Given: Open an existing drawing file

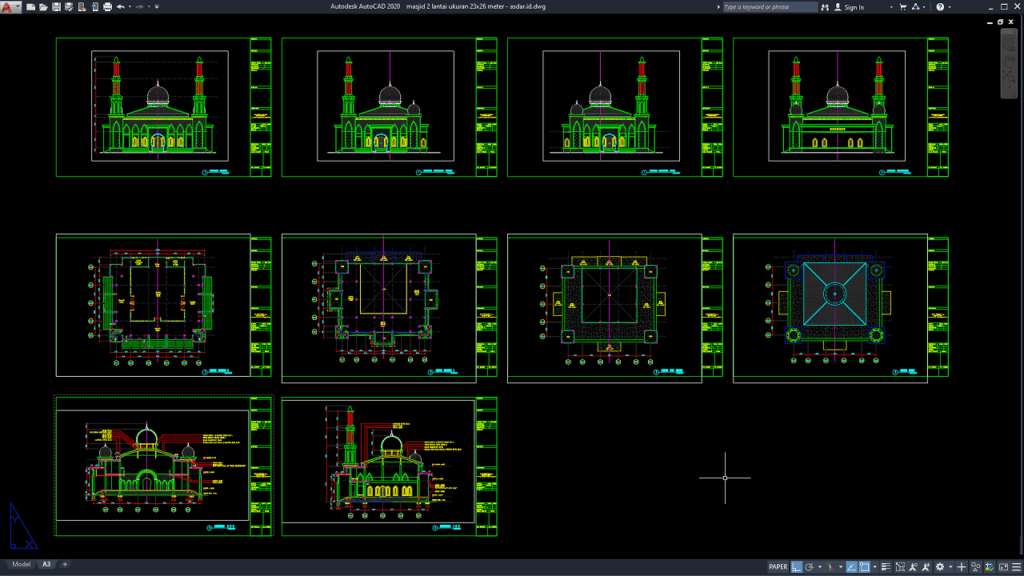Looking at the screenshot, I should (44, 8).
